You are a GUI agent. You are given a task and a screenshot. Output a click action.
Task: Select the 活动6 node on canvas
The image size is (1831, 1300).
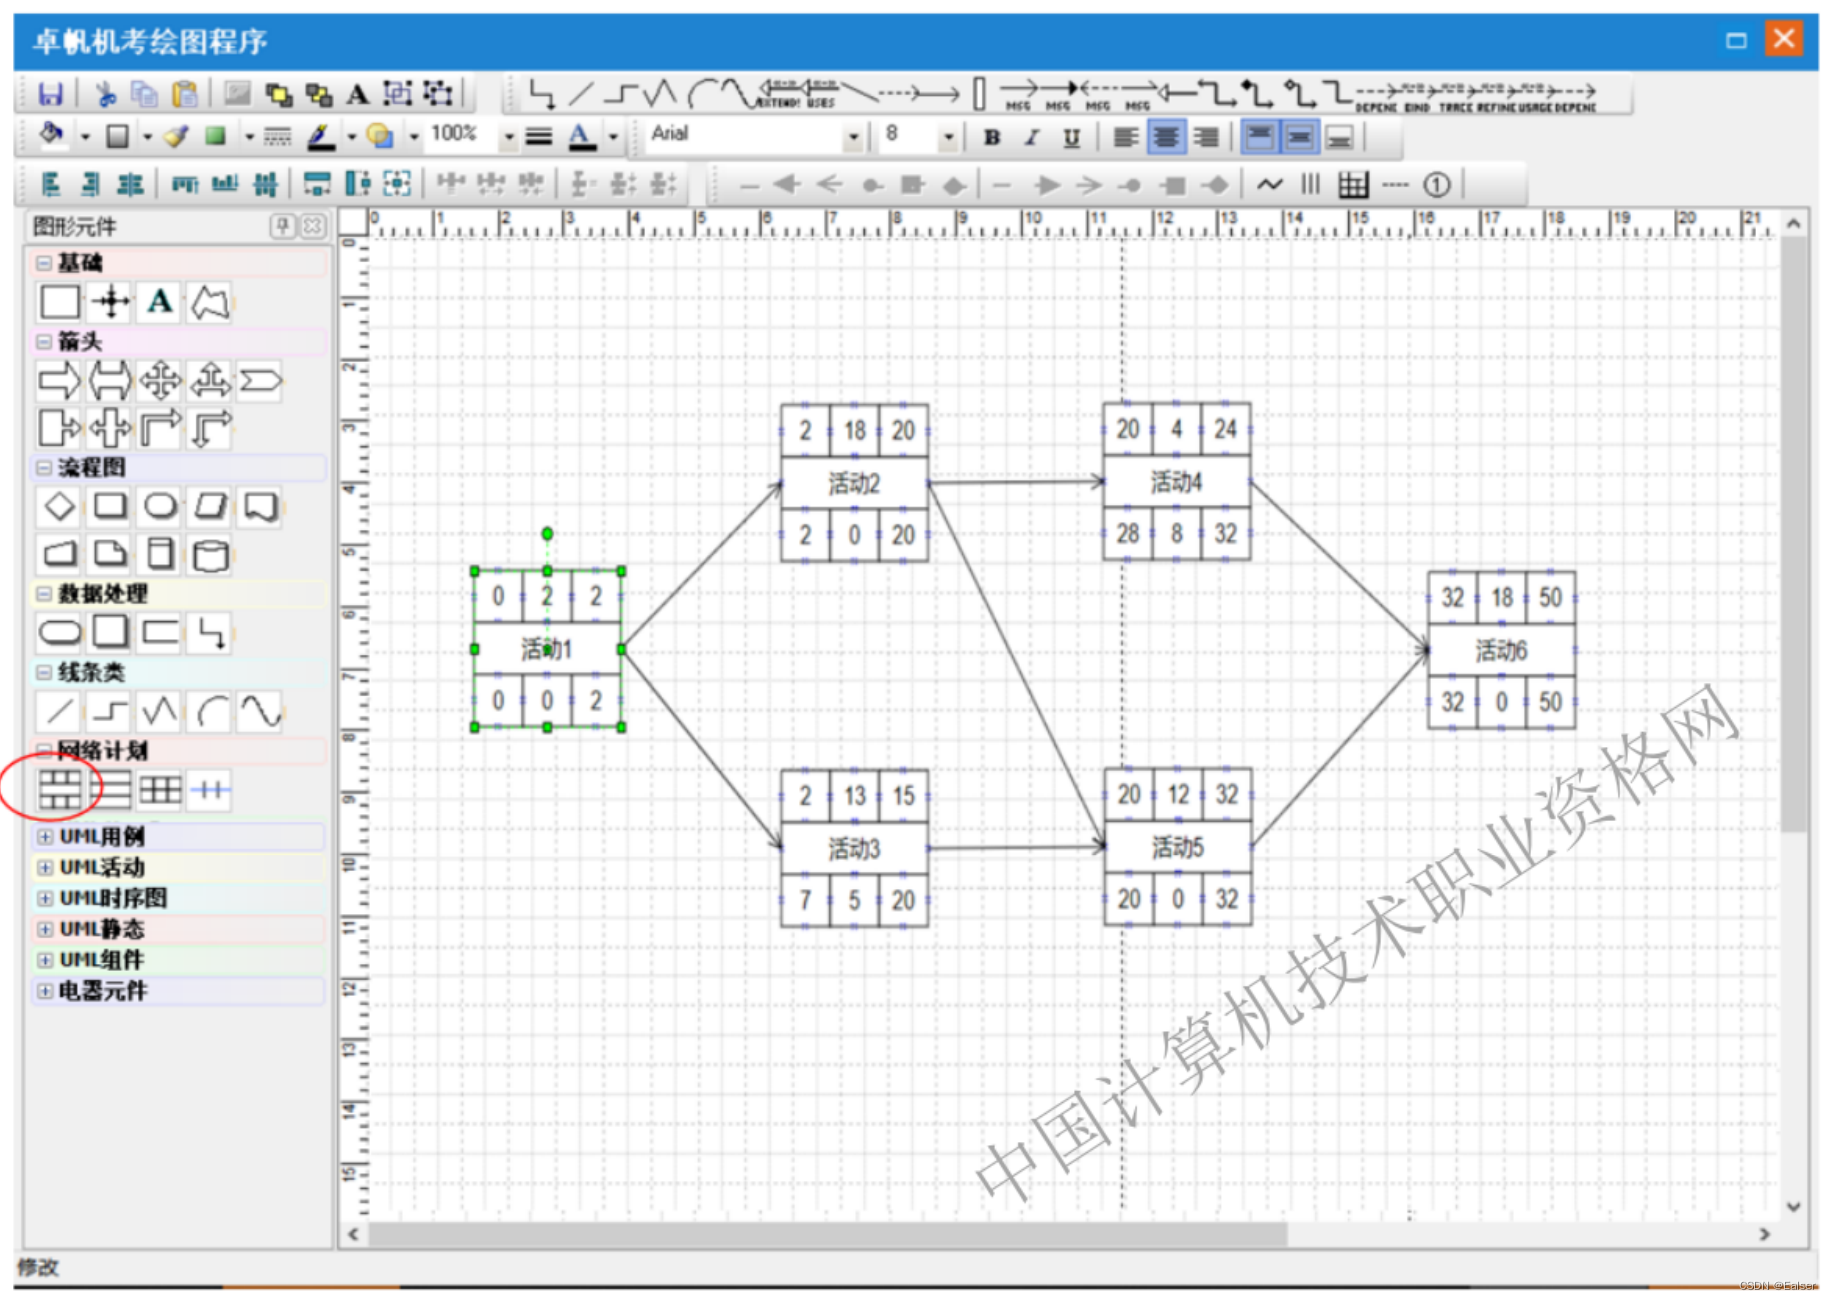(1501, 650)
